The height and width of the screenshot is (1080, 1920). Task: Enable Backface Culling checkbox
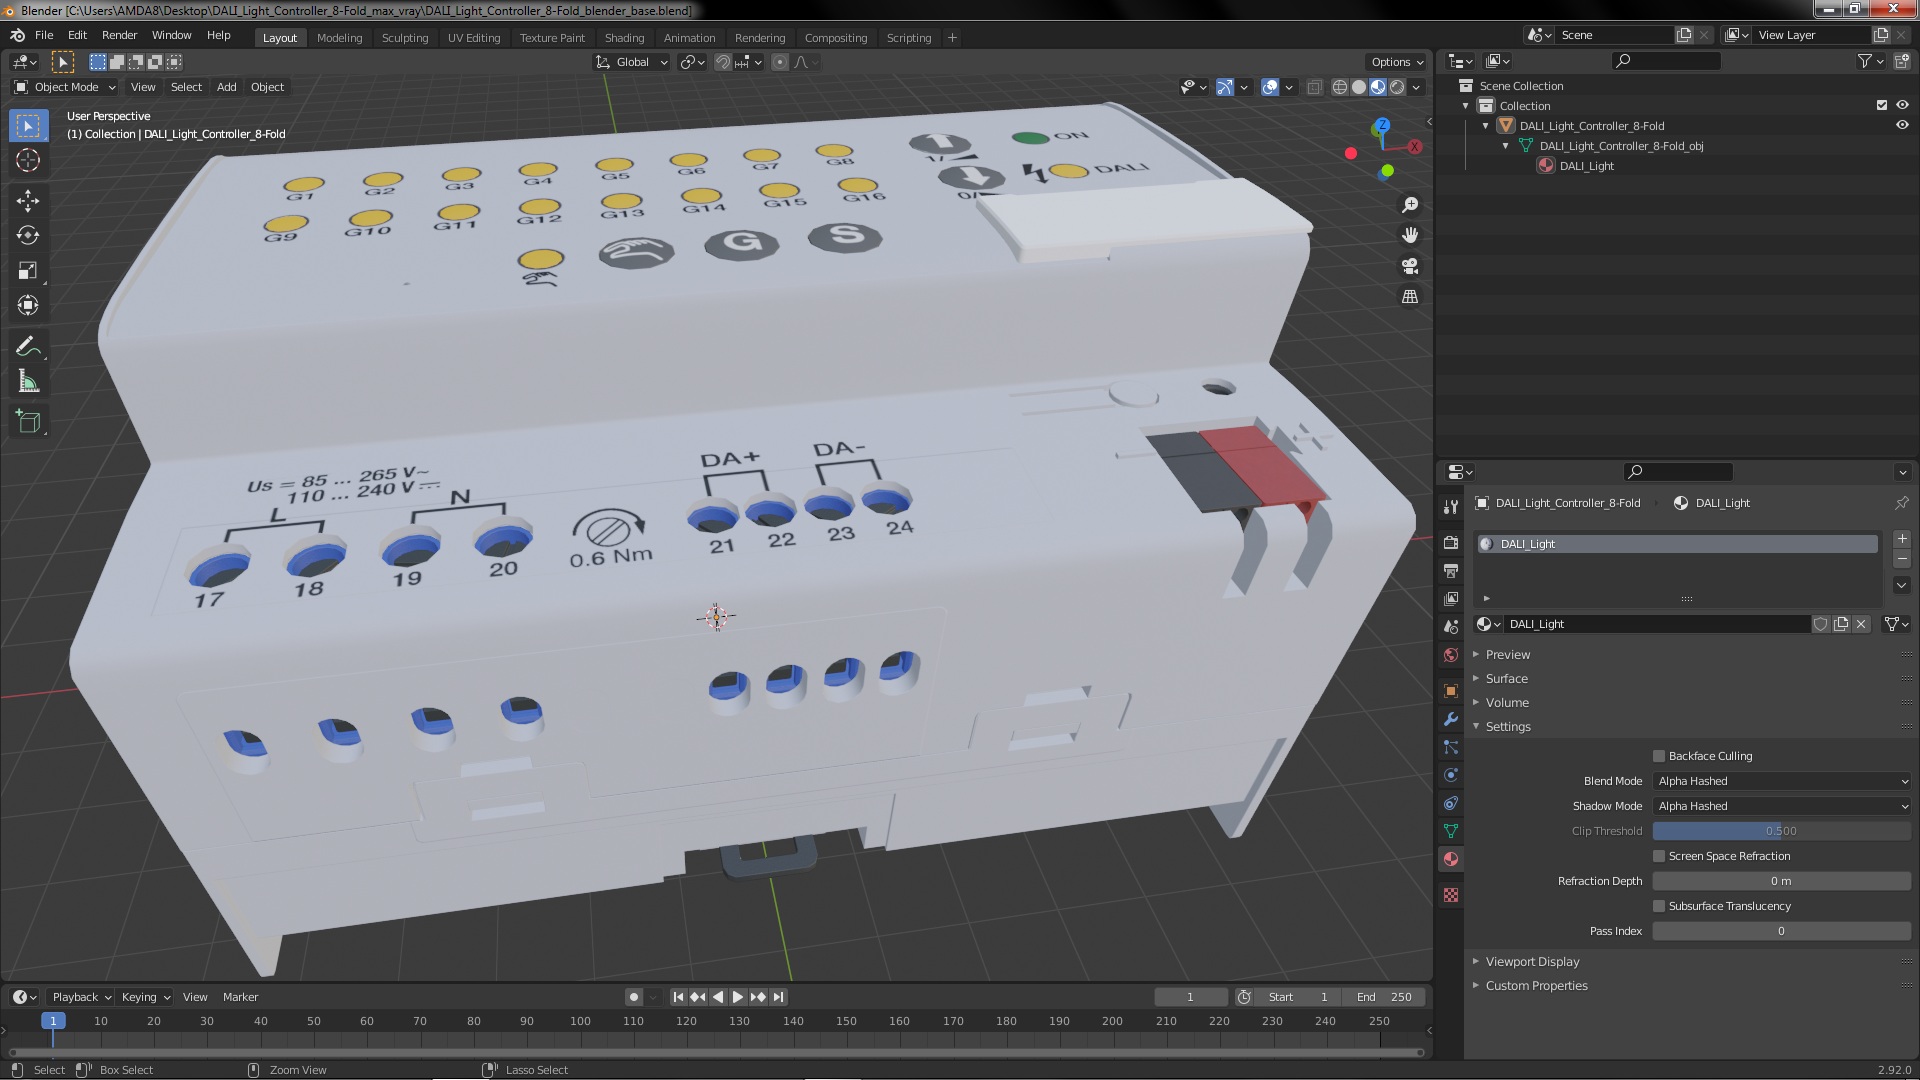coord(1659,756)
